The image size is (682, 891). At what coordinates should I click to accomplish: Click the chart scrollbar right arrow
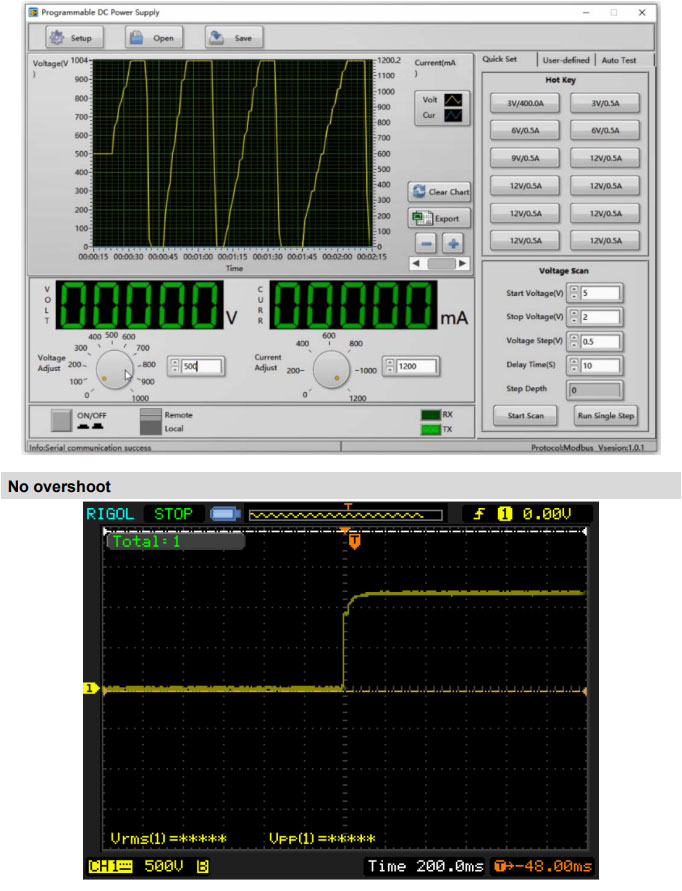tap(463, 264)
